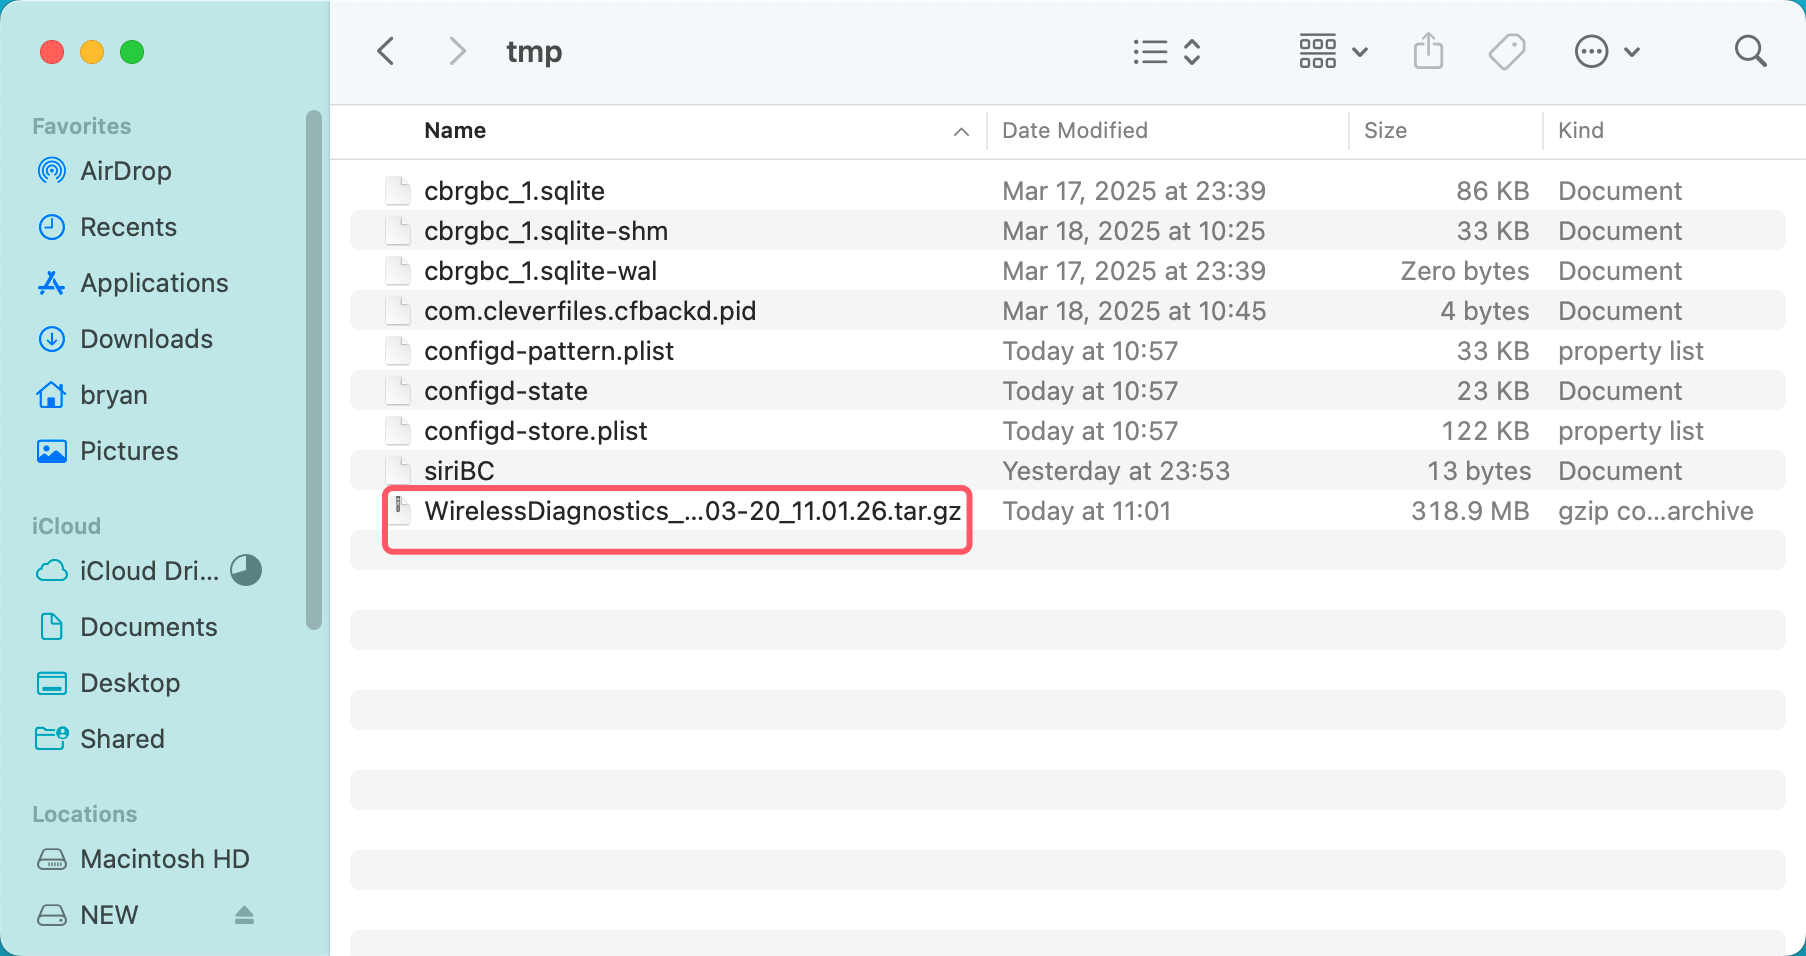
Task: Navigate back using the back arrow
Action: pyautogui.click(x=386, y=50)
